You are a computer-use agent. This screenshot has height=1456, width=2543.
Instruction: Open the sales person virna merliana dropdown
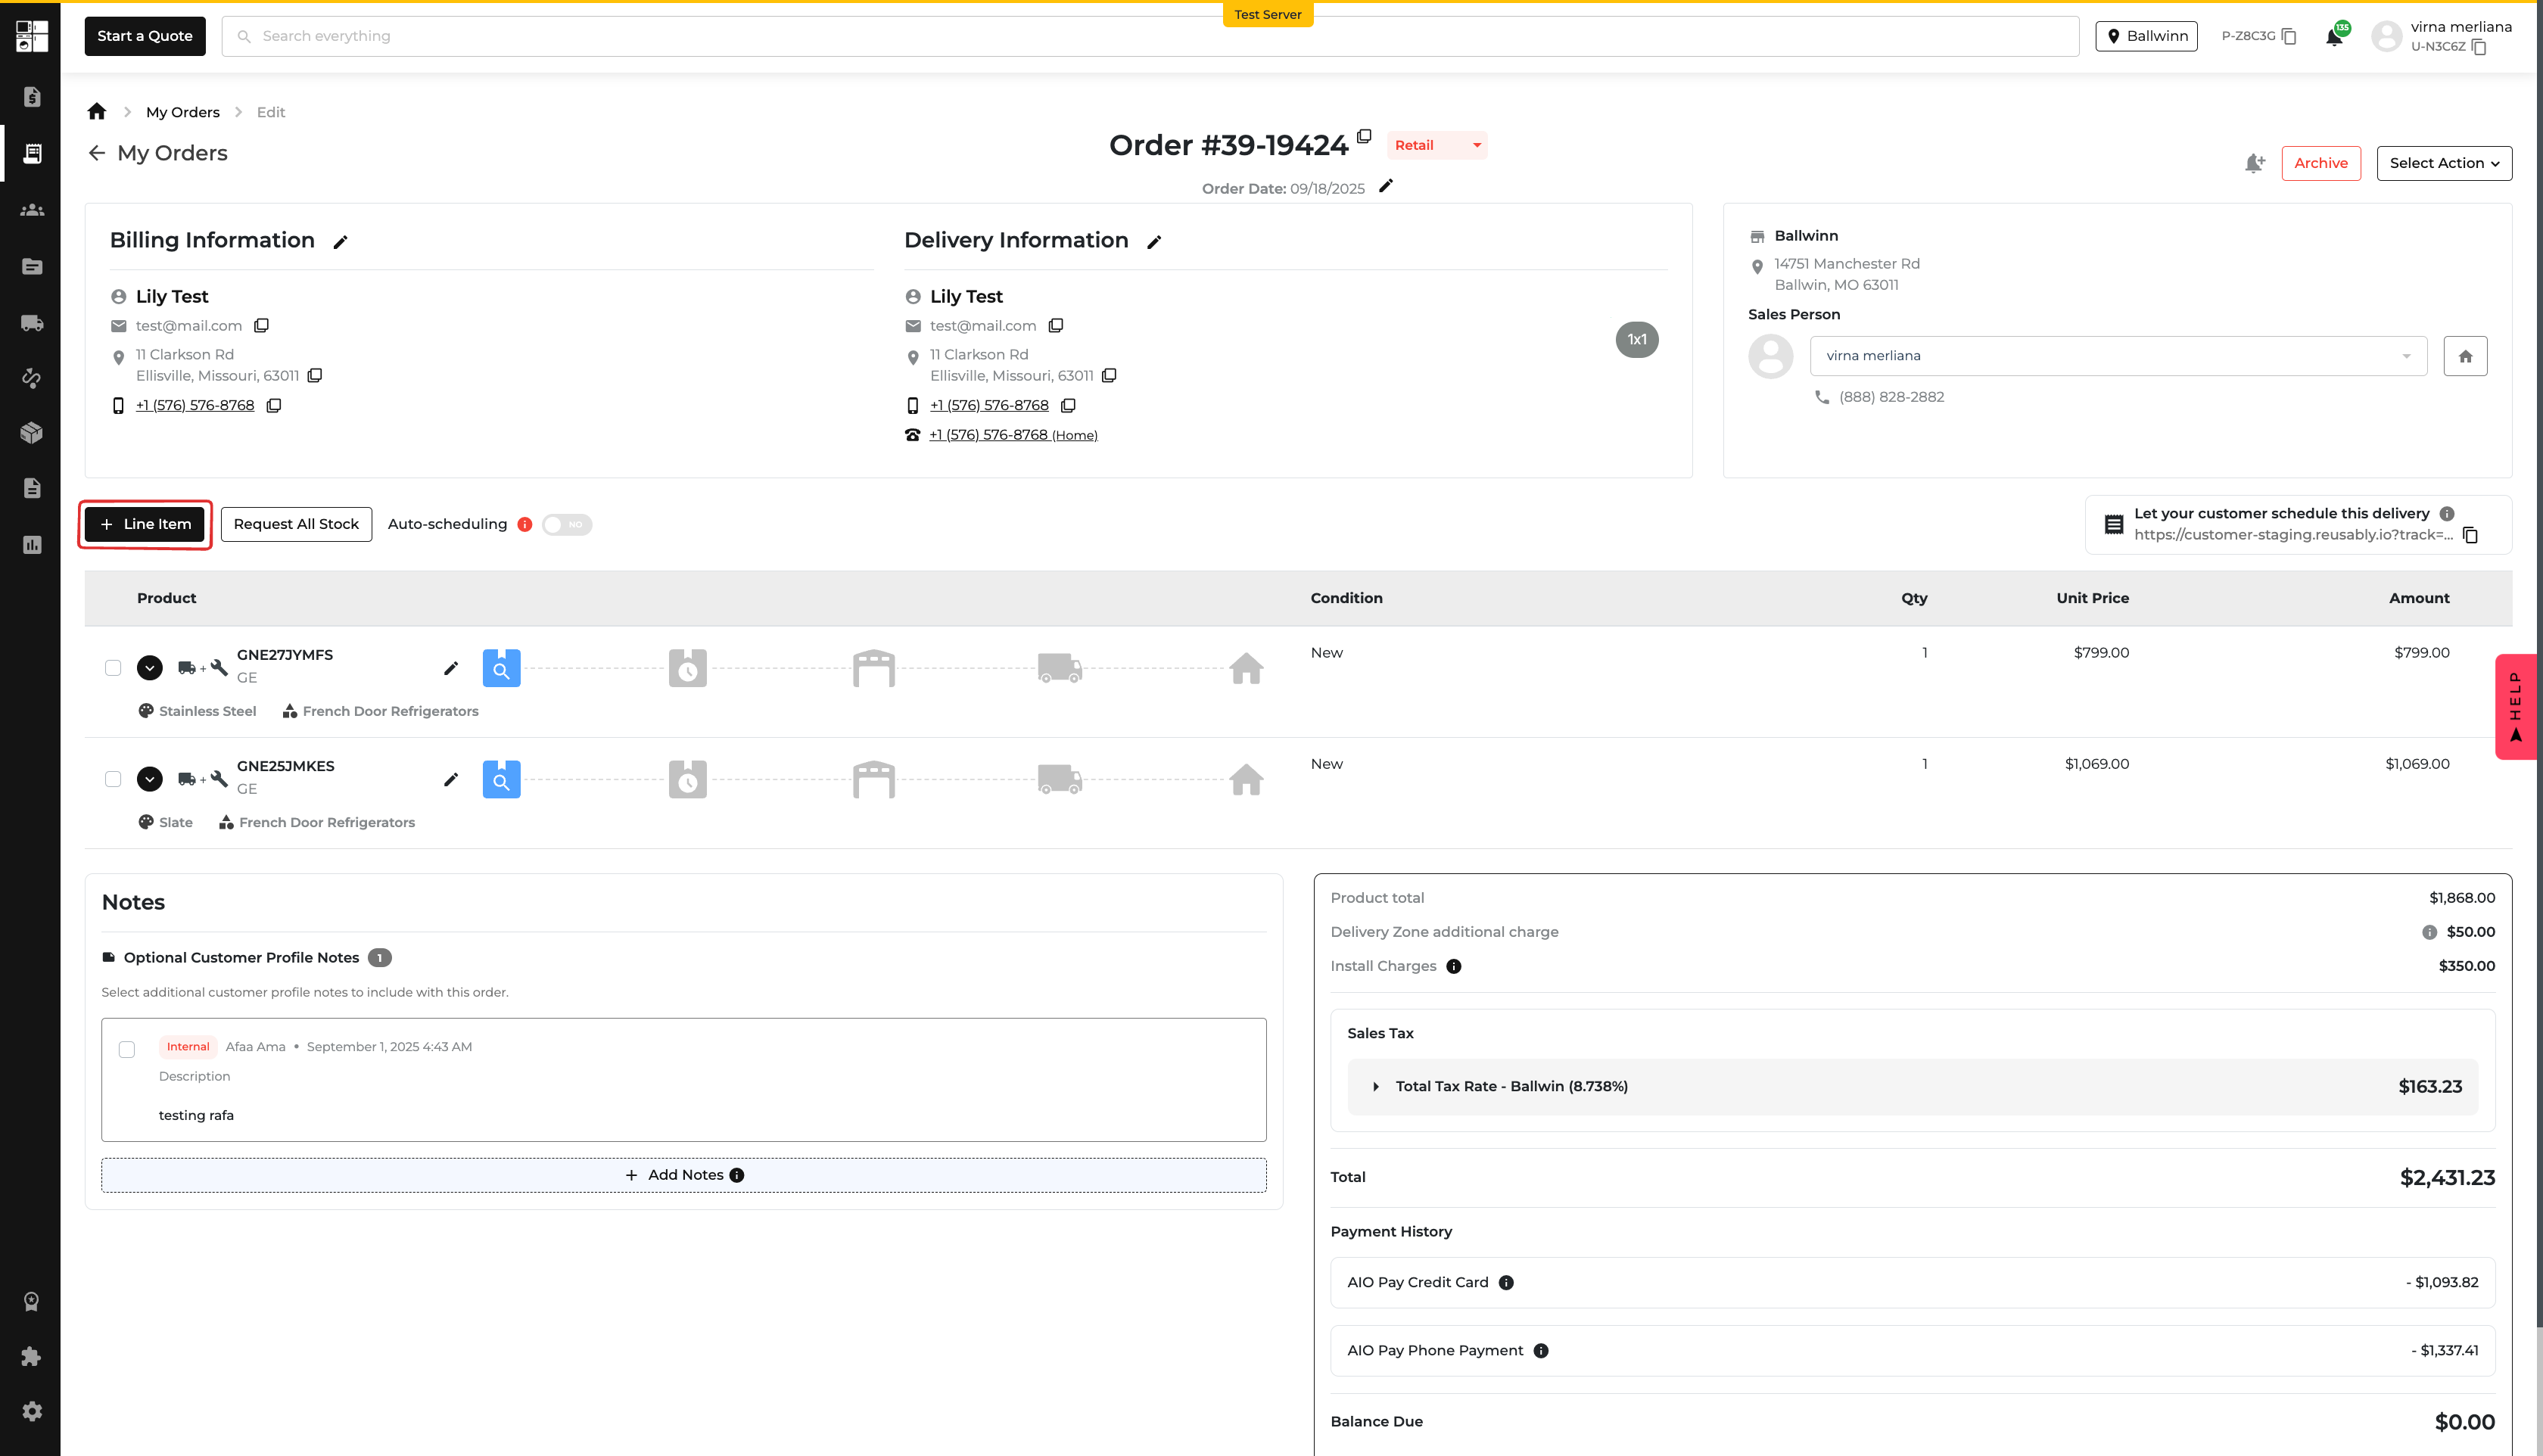(2118, 356)
